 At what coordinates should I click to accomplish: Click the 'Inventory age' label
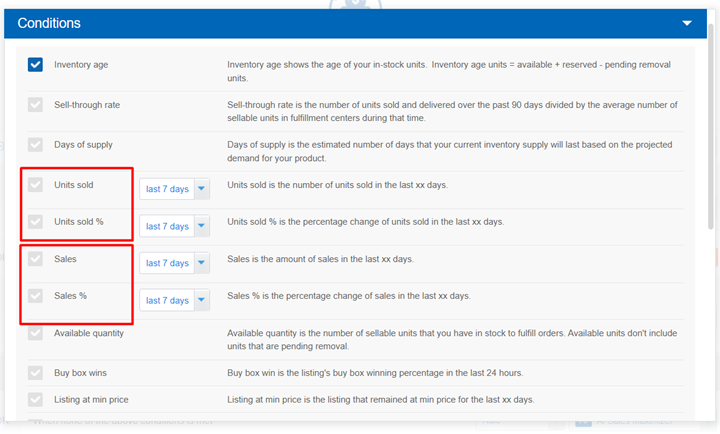tap(81, 65)
